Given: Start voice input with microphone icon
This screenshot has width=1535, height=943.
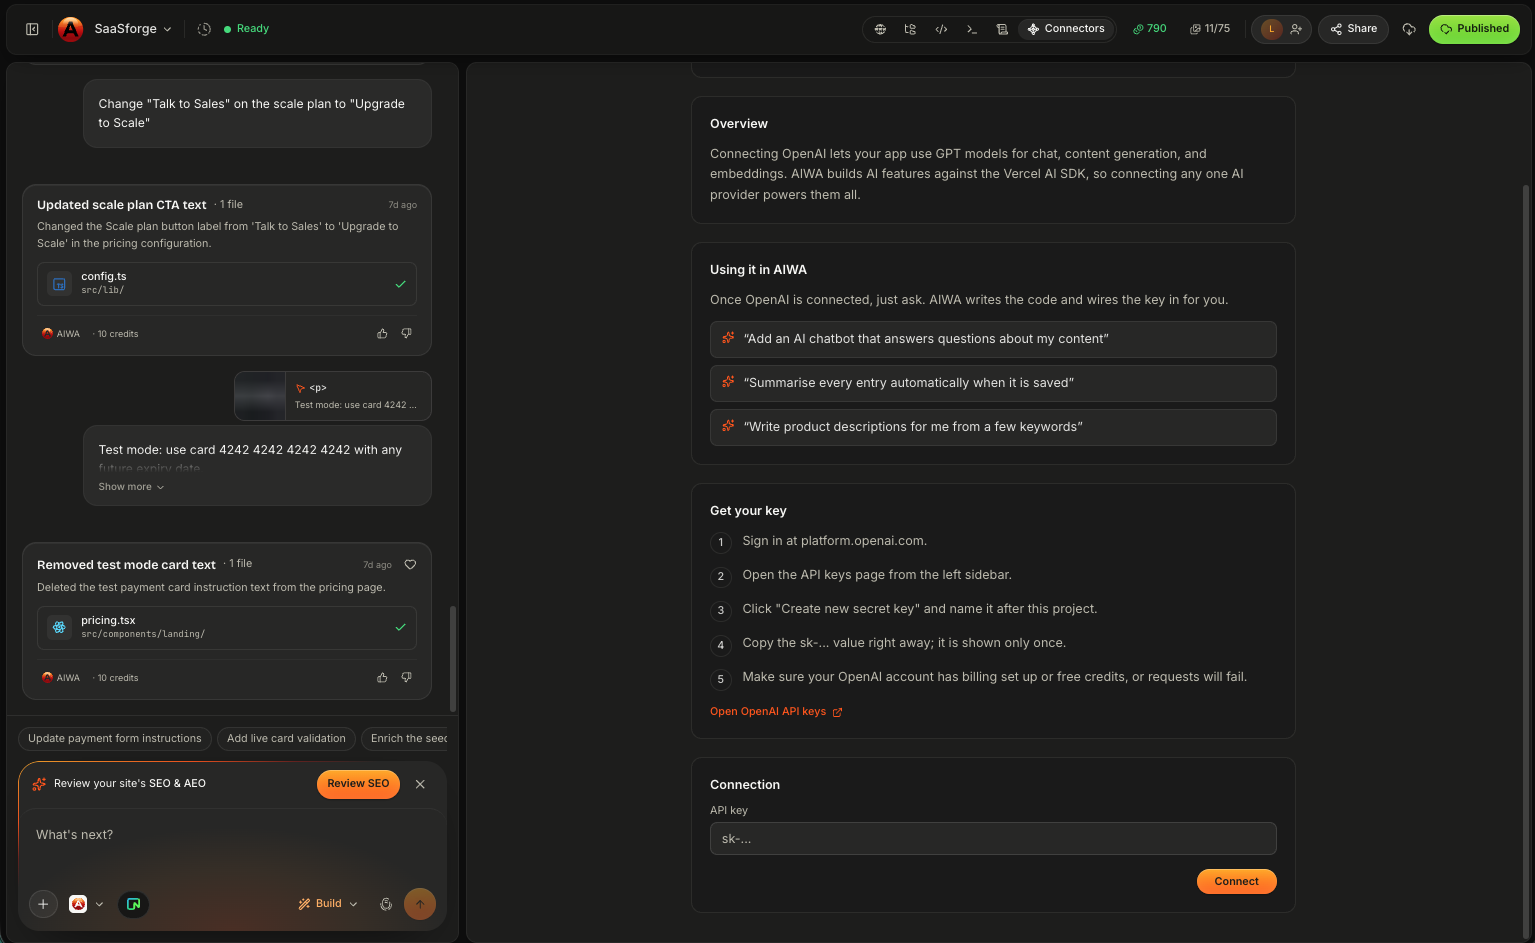Looking at the screenshot, I should tap(386, 904).
